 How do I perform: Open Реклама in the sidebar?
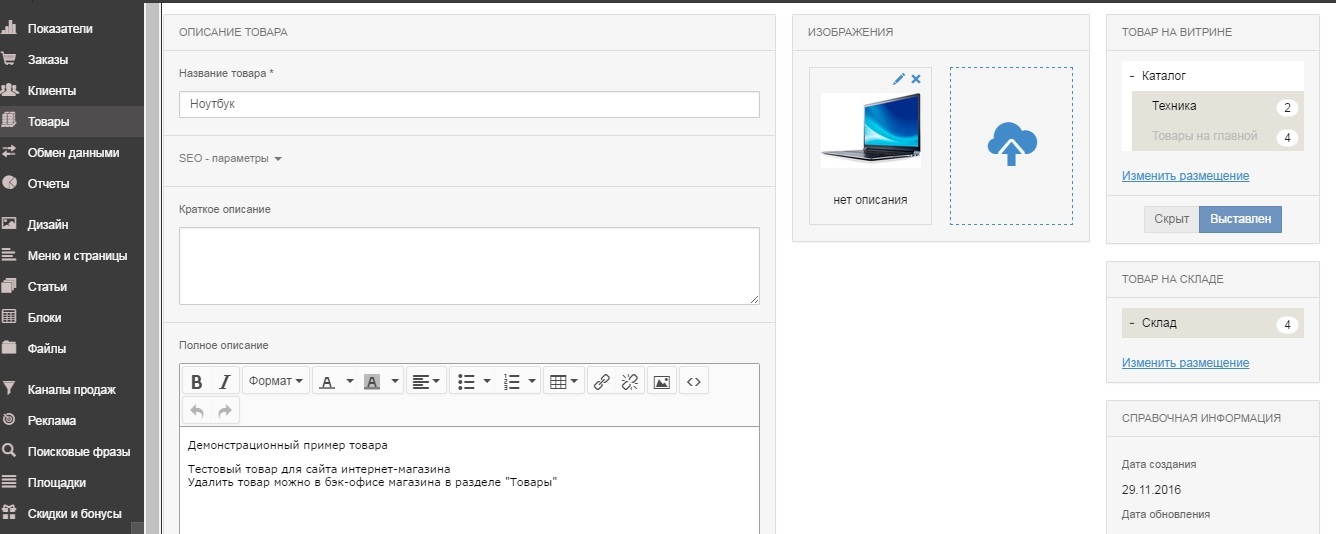[x=72, y=421]
